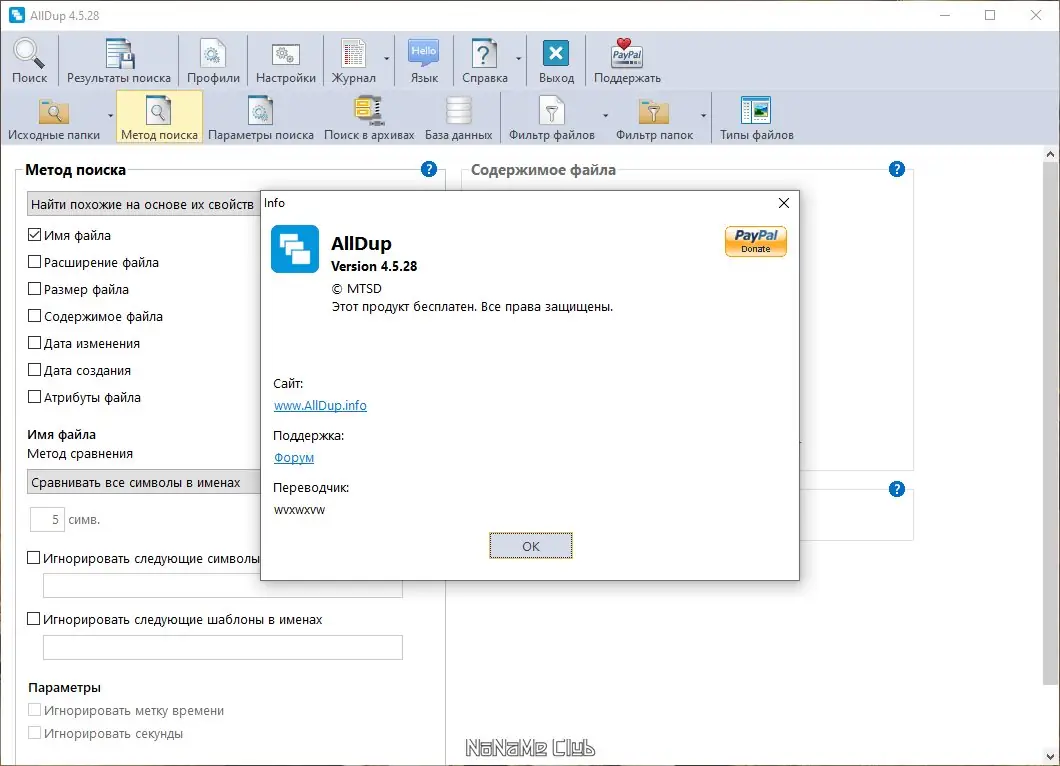Image resolution: width=1060 pixels, height=766 pixels.
Task: Check Игнорировать следующие символы
Action: pyautogui.click(x=33, y=558)
